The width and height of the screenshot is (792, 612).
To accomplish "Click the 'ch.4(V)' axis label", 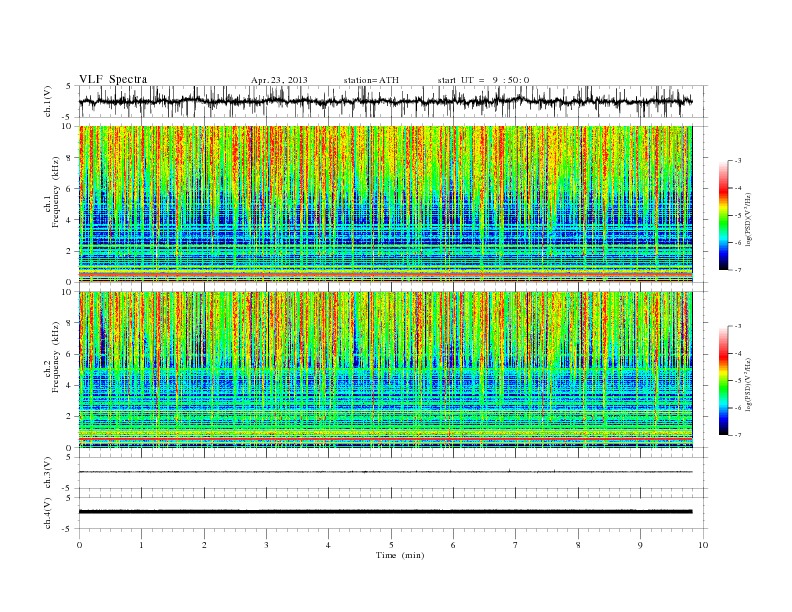I will coord(48,513).
